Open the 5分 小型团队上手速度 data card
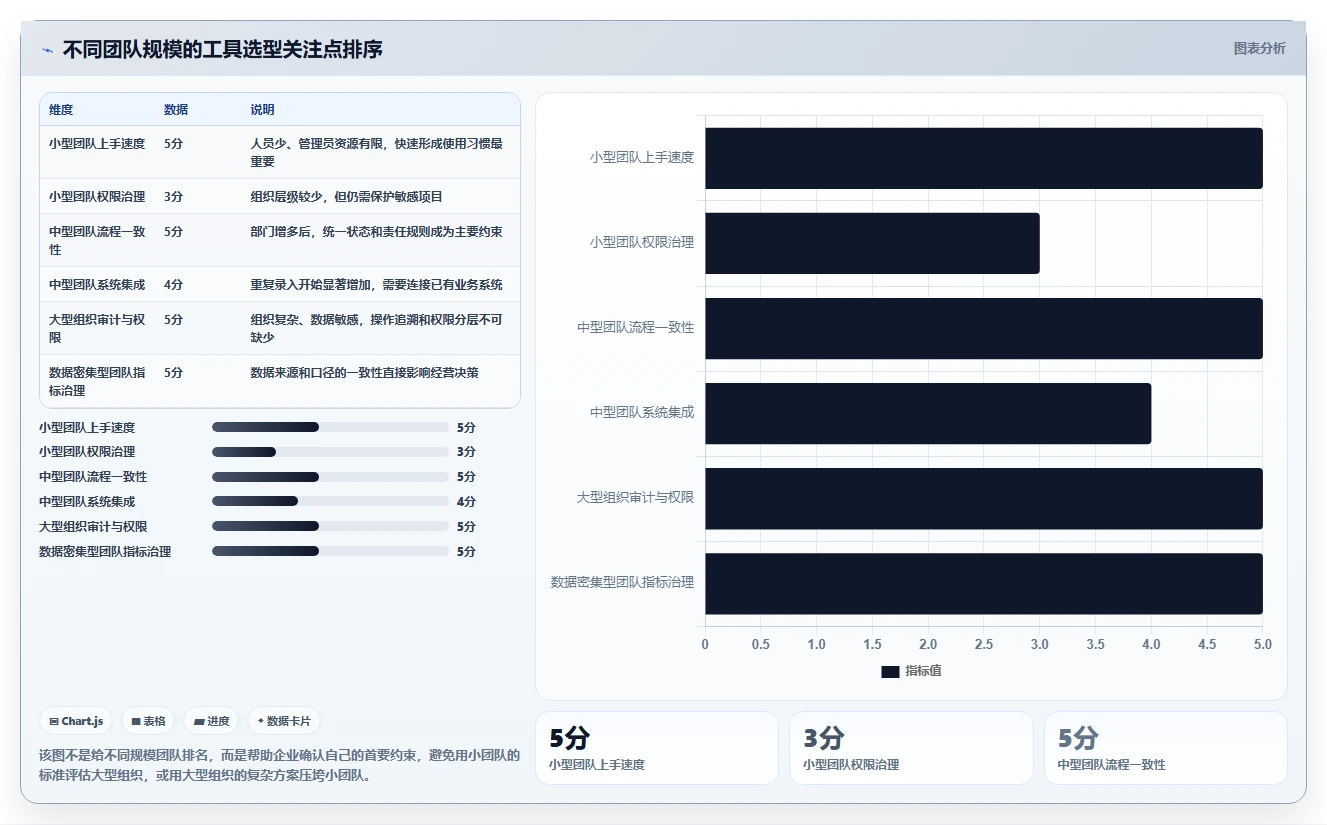Image resolution: width=1327 pixels, height=825 pixels. pyautogui.click(x=657, y=748)
